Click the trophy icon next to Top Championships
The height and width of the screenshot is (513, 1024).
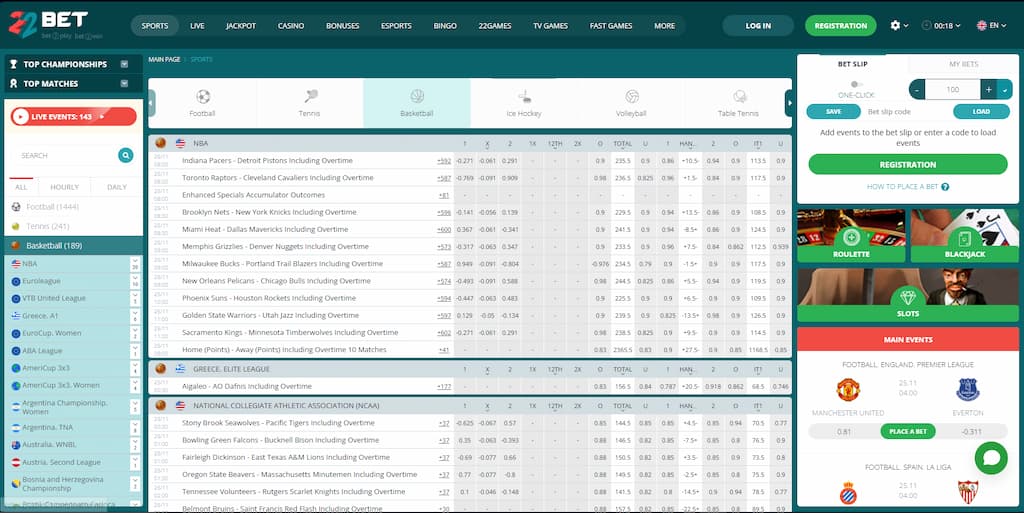tap(14, 64)
